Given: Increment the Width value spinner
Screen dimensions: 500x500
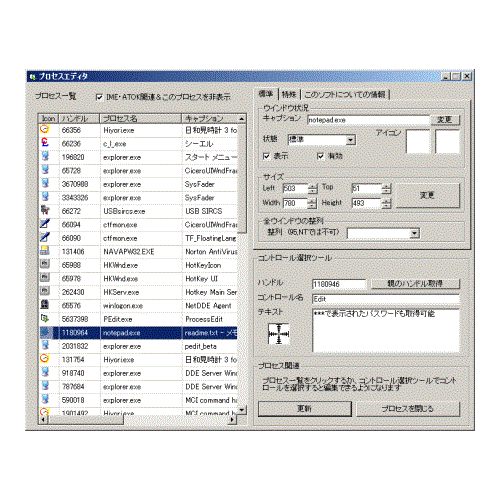Looking at the screenshot, I should pos(312,201).
